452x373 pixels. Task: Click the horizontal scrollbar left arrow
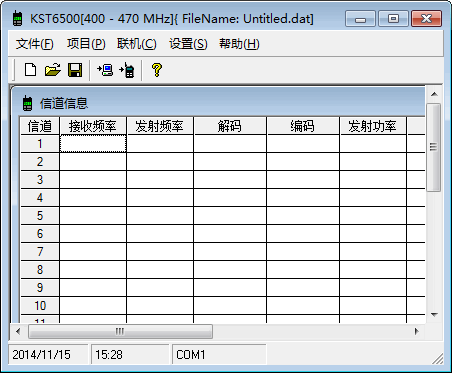coord(18,331)
